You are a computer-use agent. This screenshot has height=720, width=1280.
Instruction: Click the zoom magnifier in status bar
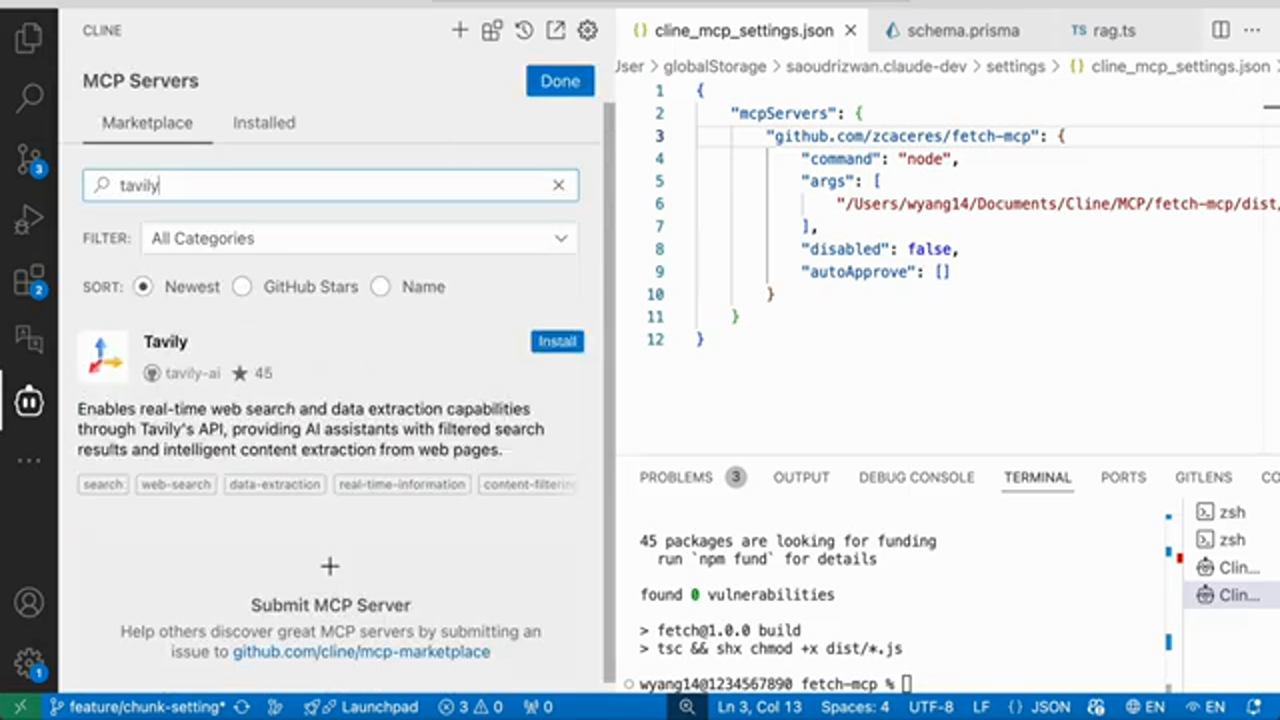(x=687, y=707)
